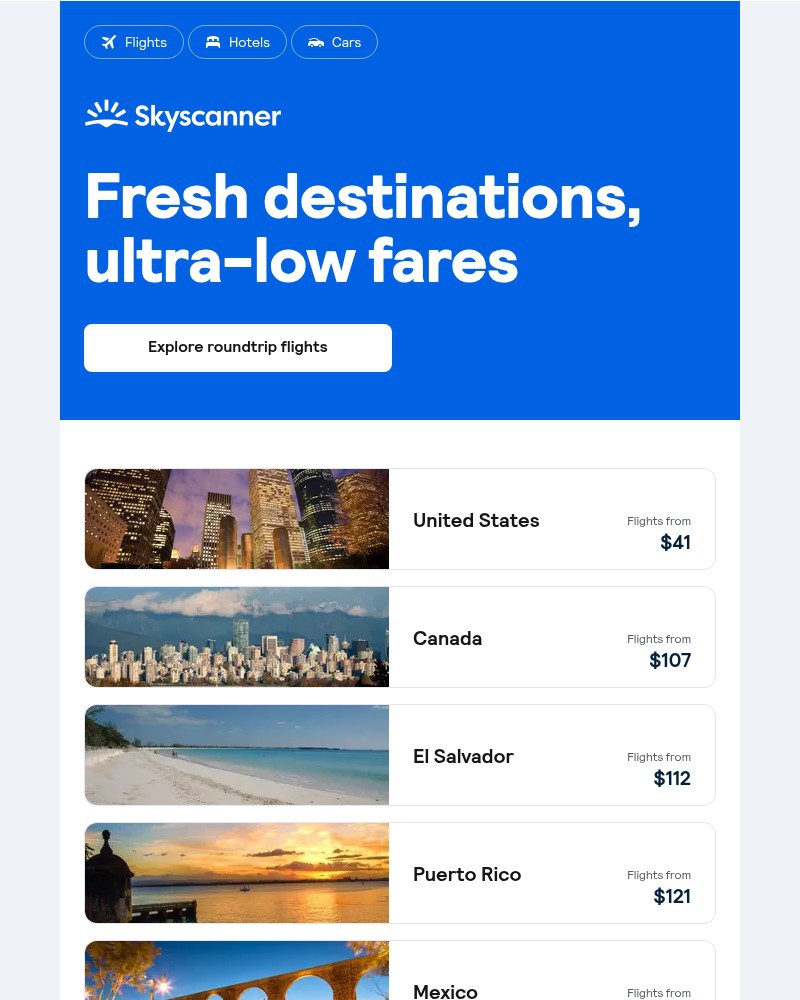Viewport: 800px width, 1000px height.
Task: Open the Hotels tab
Action: tap(238, 42)
